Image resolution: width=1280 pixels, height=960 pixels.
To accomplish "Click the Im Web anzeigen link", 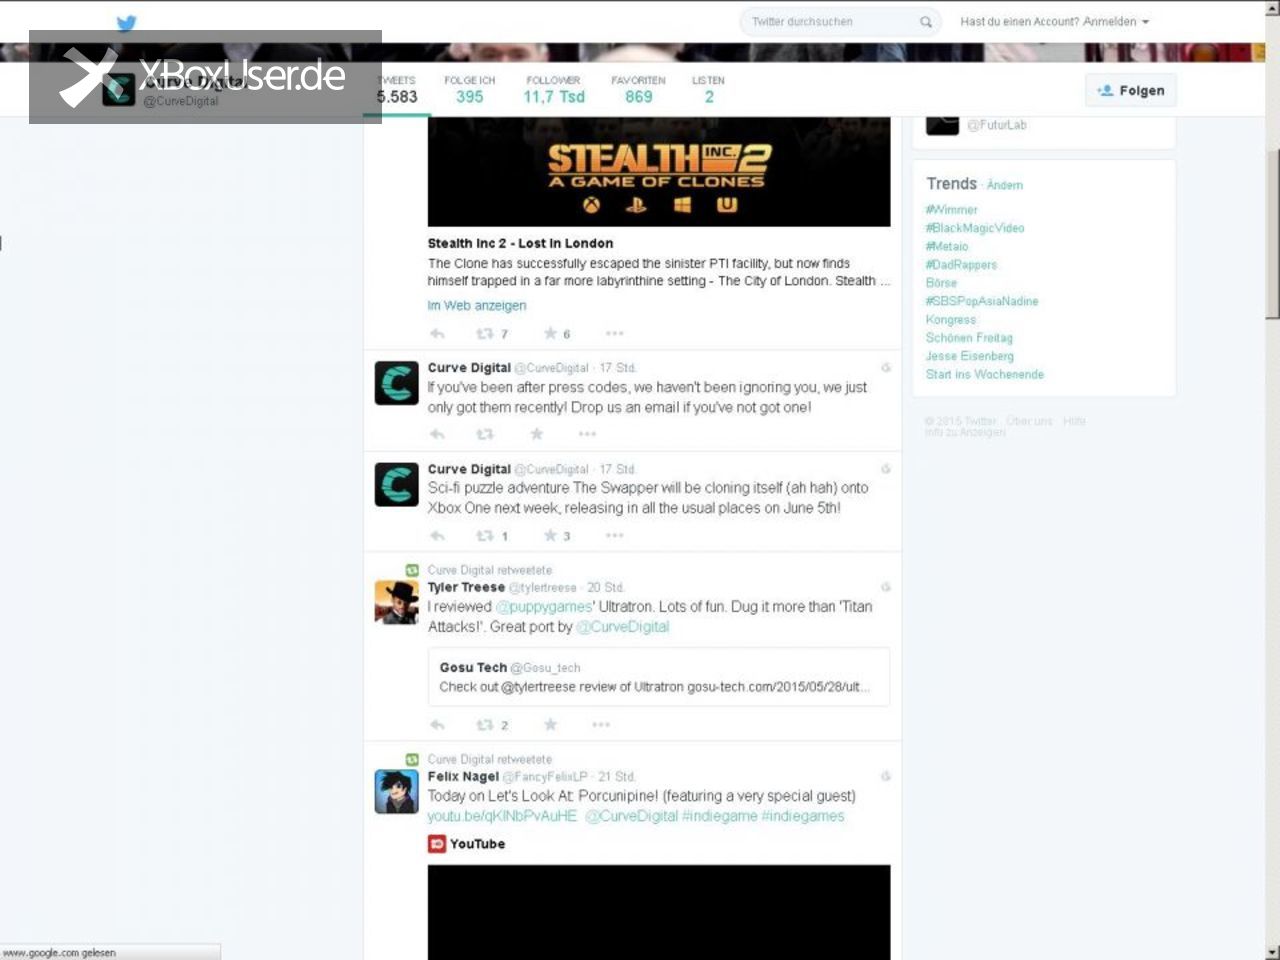I will coord(477,306).
